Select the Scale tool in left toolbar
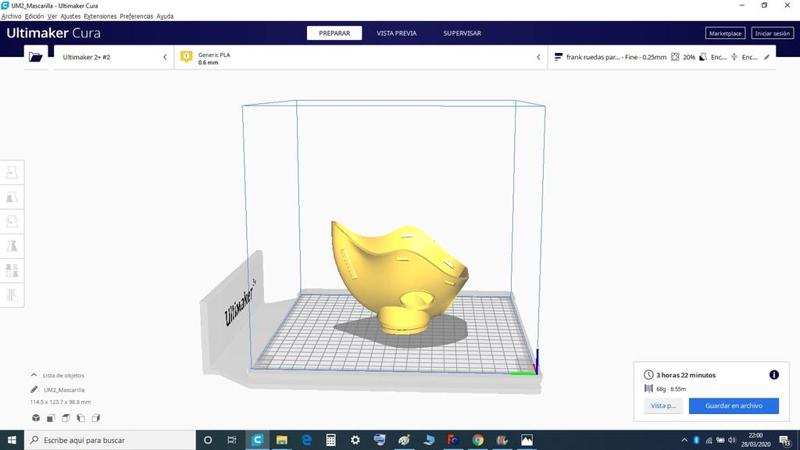Viewport: 800px width, 450px height. pyautogui.click(x=12, y=197)
